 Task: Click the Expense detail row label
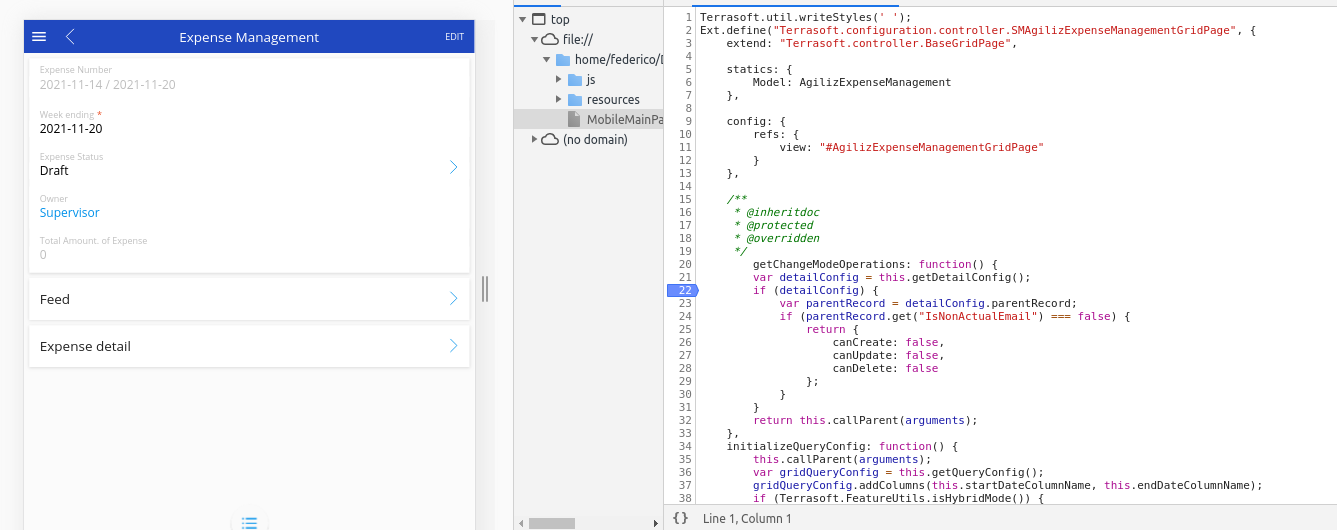(85, 346)
